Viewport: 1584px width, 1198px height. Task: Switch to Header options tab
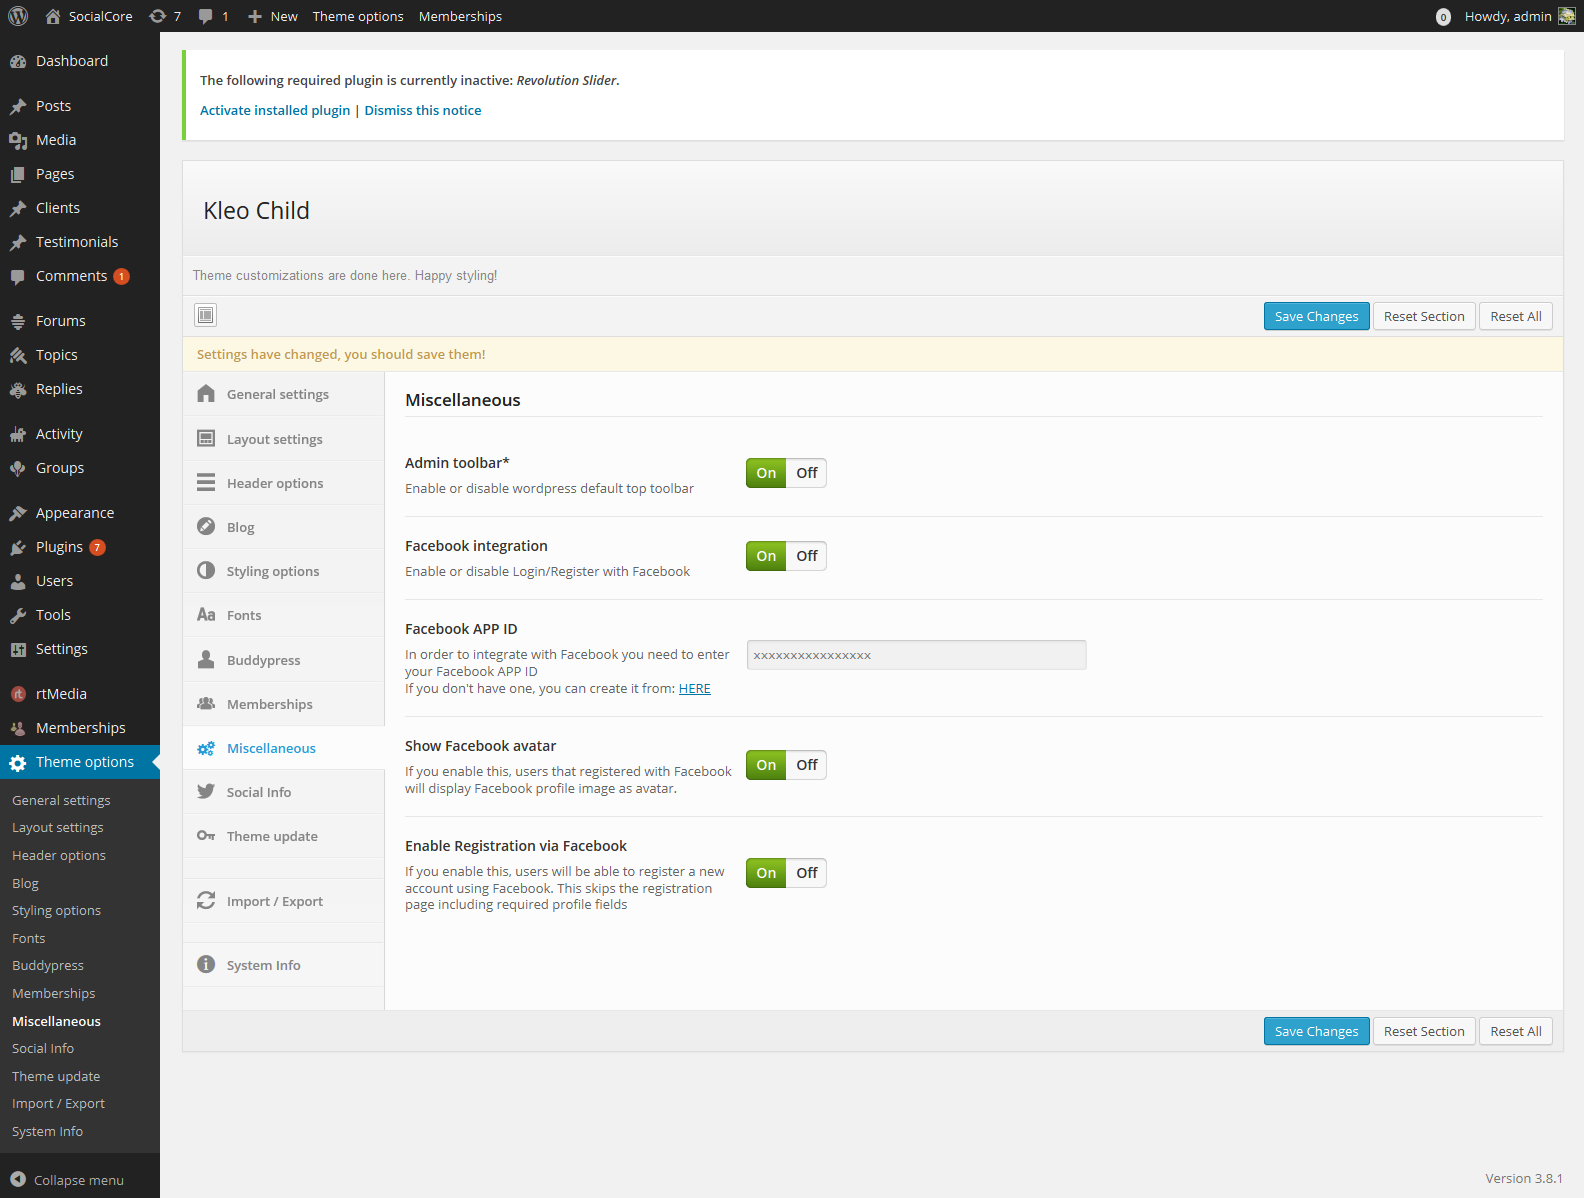click(275, 483)
